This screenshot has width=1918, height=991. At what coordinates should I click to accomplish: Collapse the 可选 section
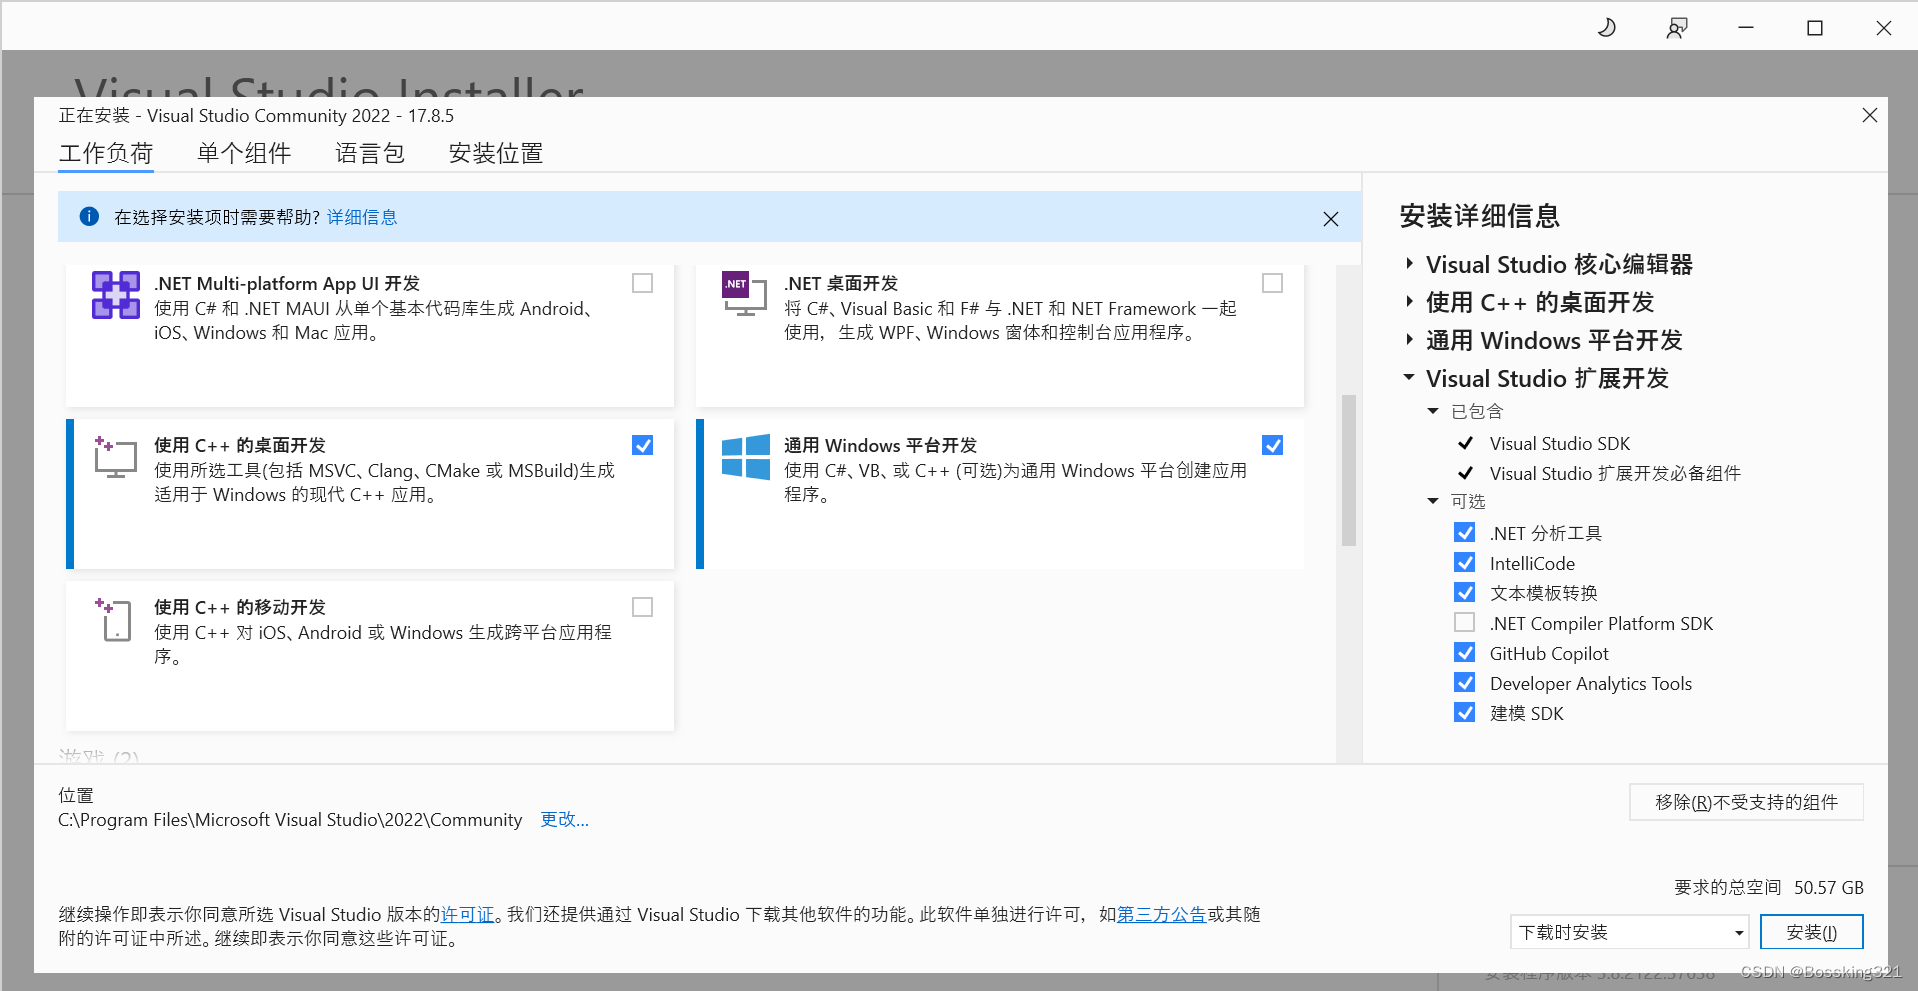coord(1433,501)
